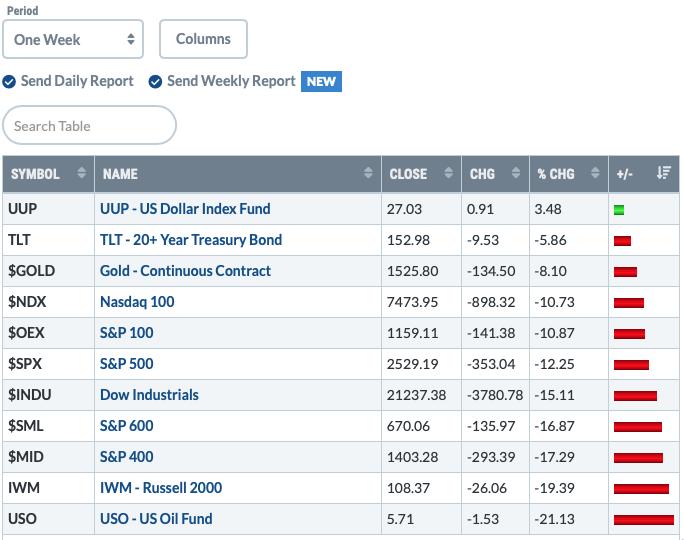Open Gold - Continuous Contract link
Image resolution: width=684 pixels, height=540 pixels.
185,271
